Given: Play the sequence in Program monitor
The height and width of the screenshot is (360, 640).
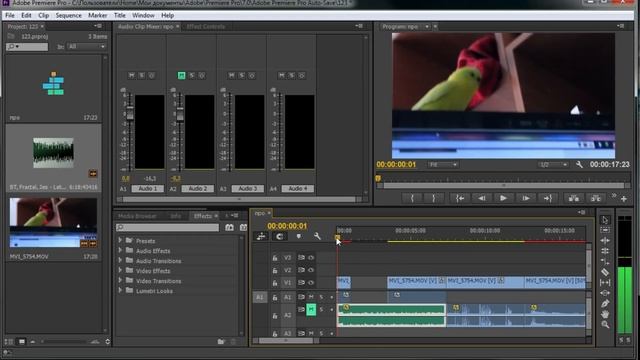Looking at the screenshot, I should (x=503, y=198).
